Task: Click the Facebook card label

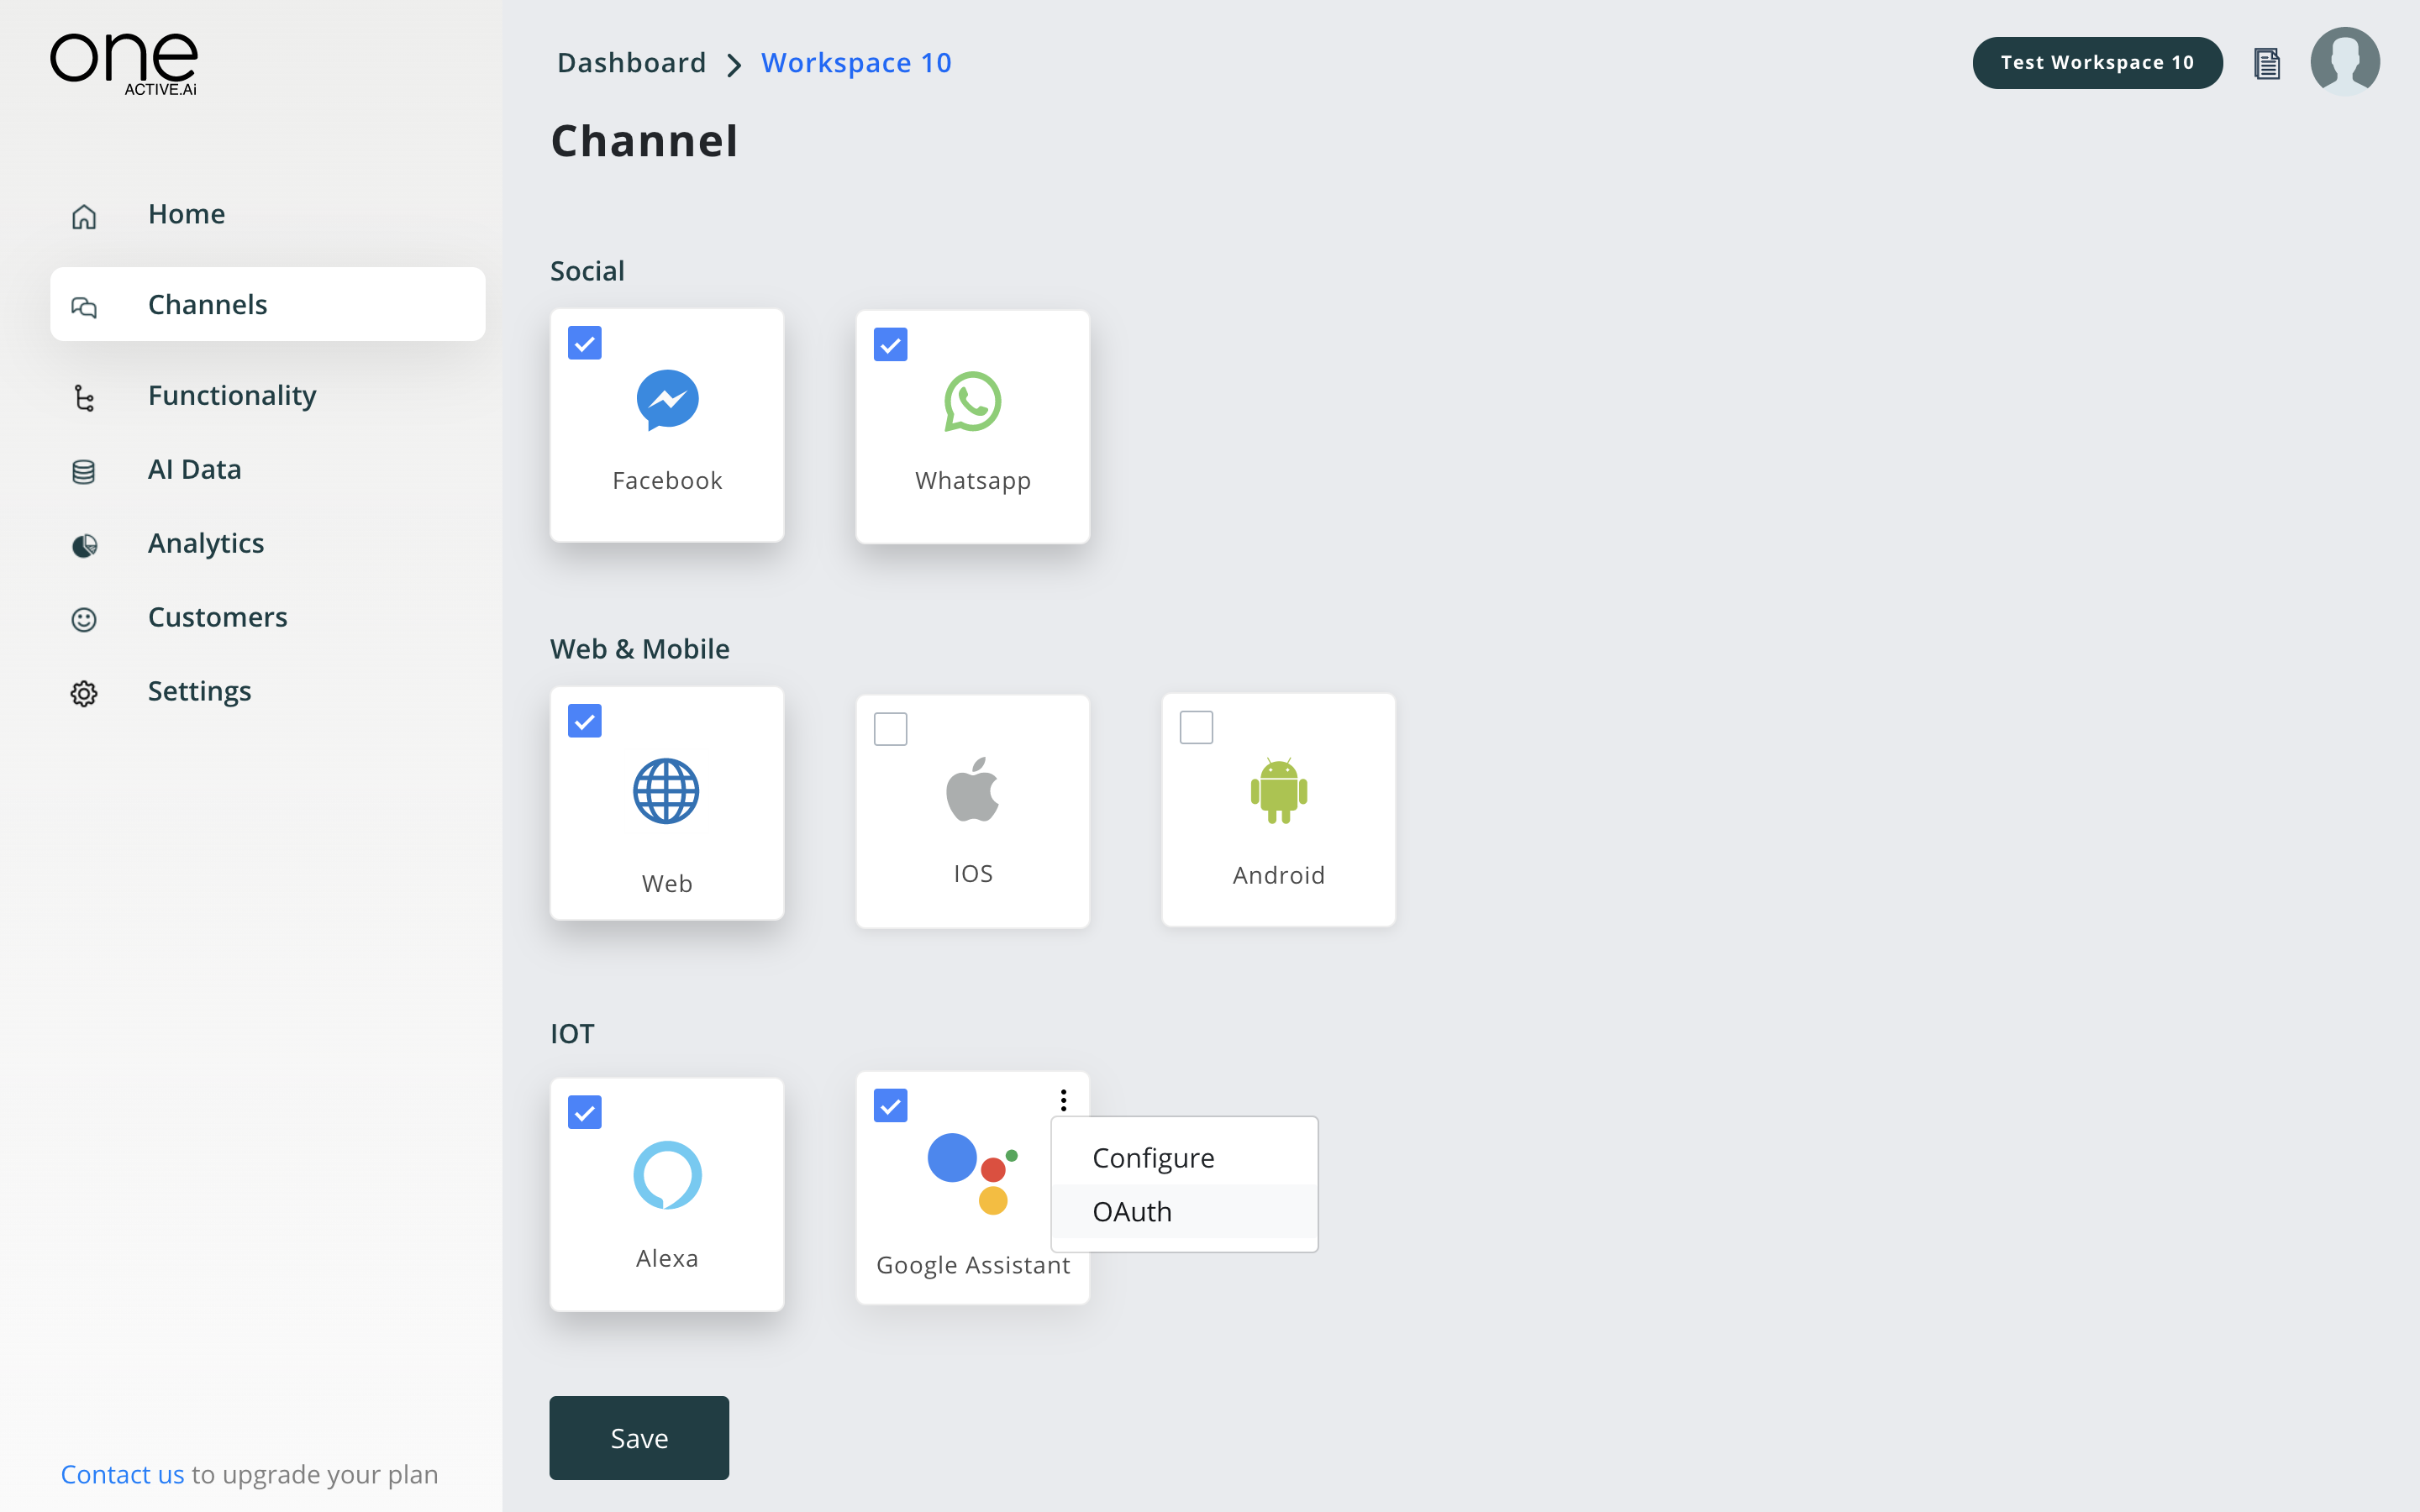Action: tap(667, 481)
